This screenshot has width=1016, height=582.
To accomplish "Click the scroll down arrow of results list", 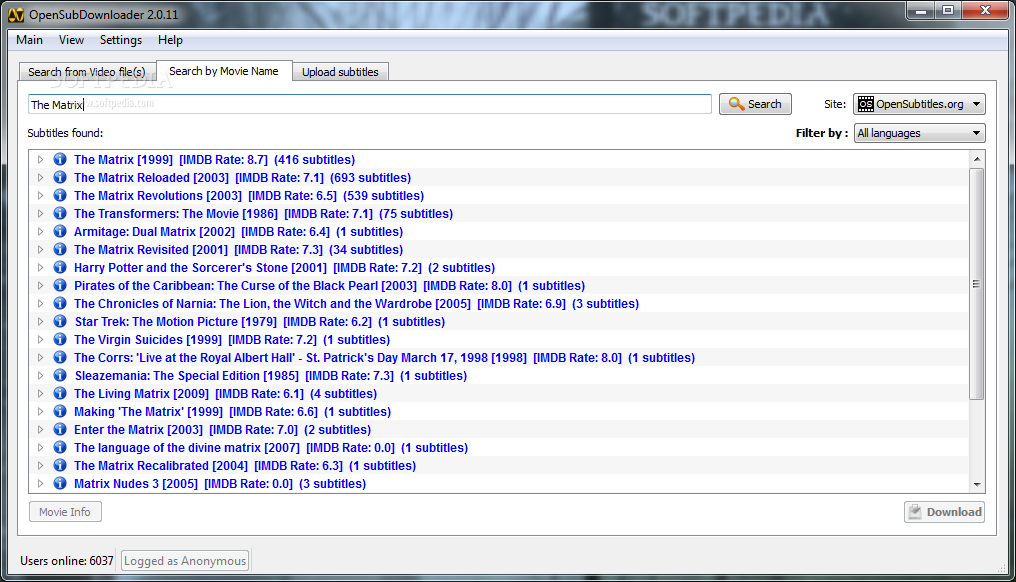I will tap(976, 485).
